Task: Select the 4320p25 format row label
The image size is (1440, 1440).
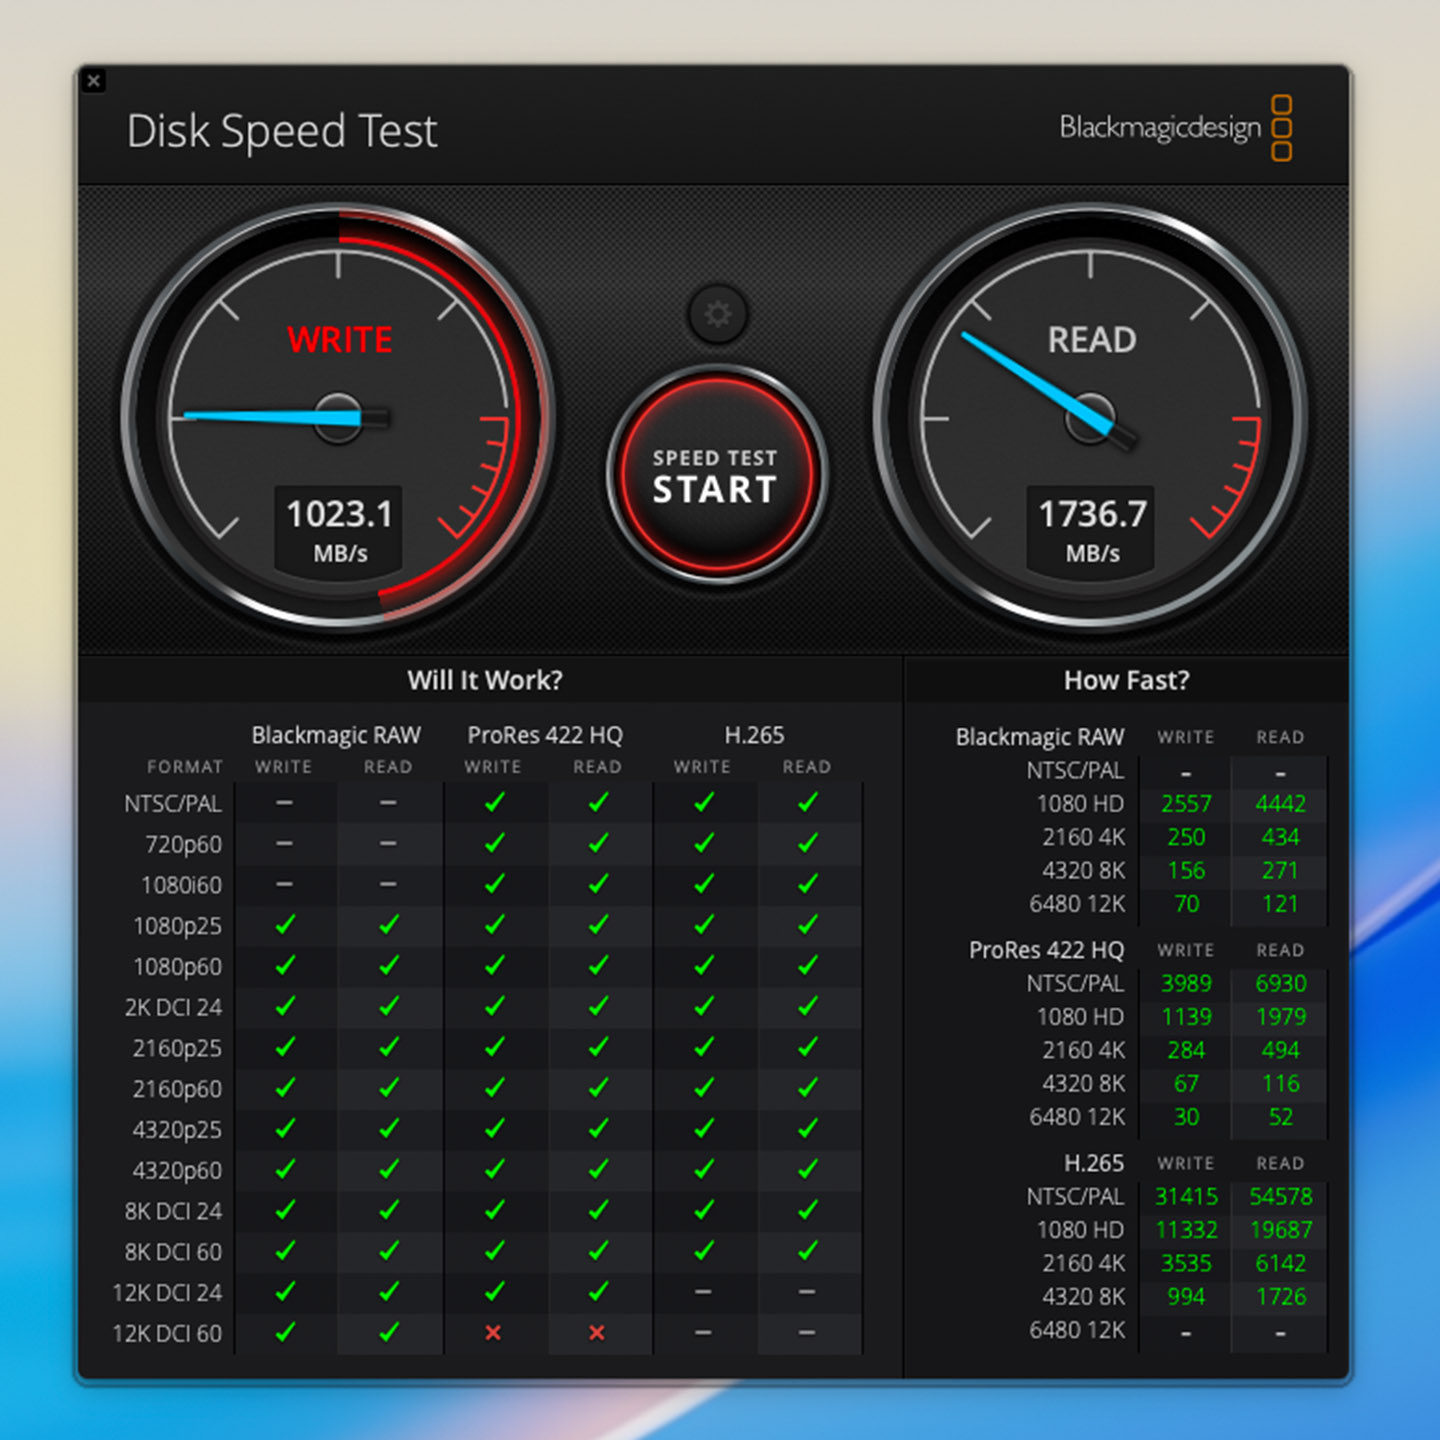Action: click(177, 1130)
